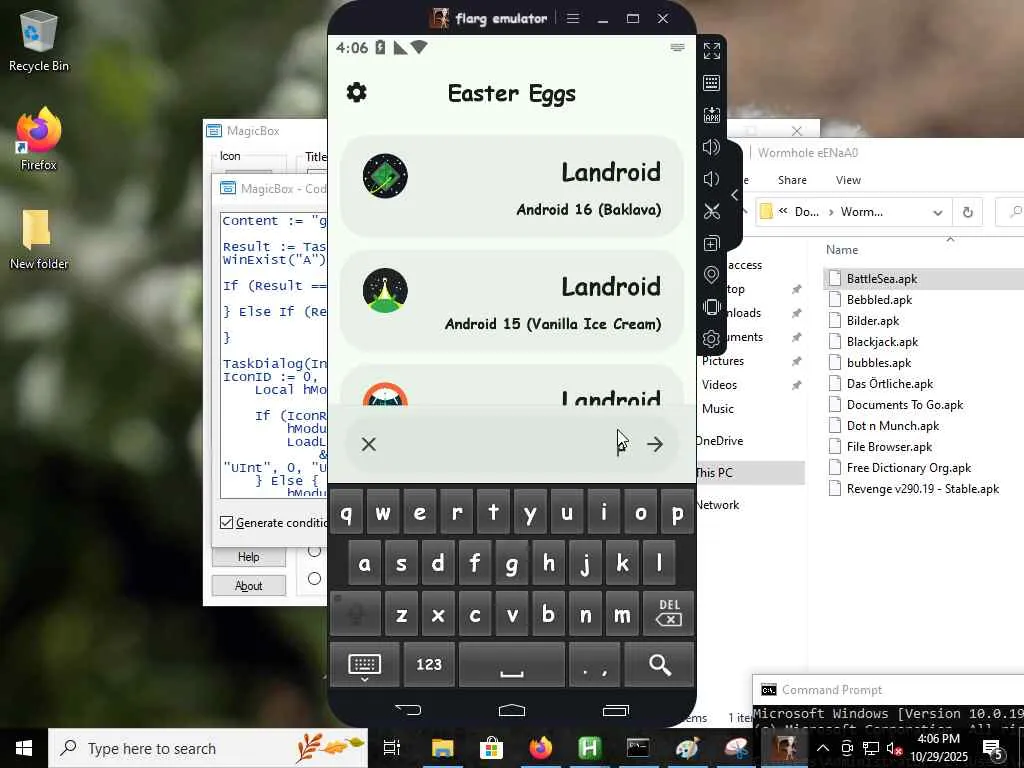Select Free Dictionary Org.apk file

(908, 468)
